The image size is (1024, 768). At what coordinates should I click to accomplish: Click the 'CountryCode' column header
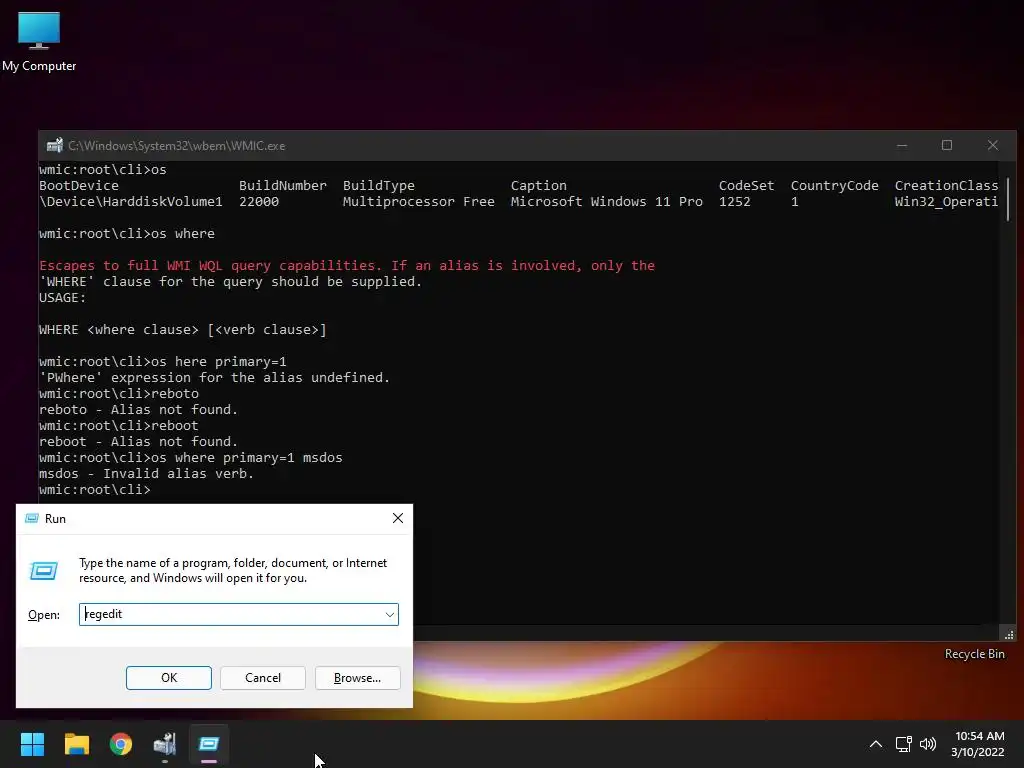point(835,185)
